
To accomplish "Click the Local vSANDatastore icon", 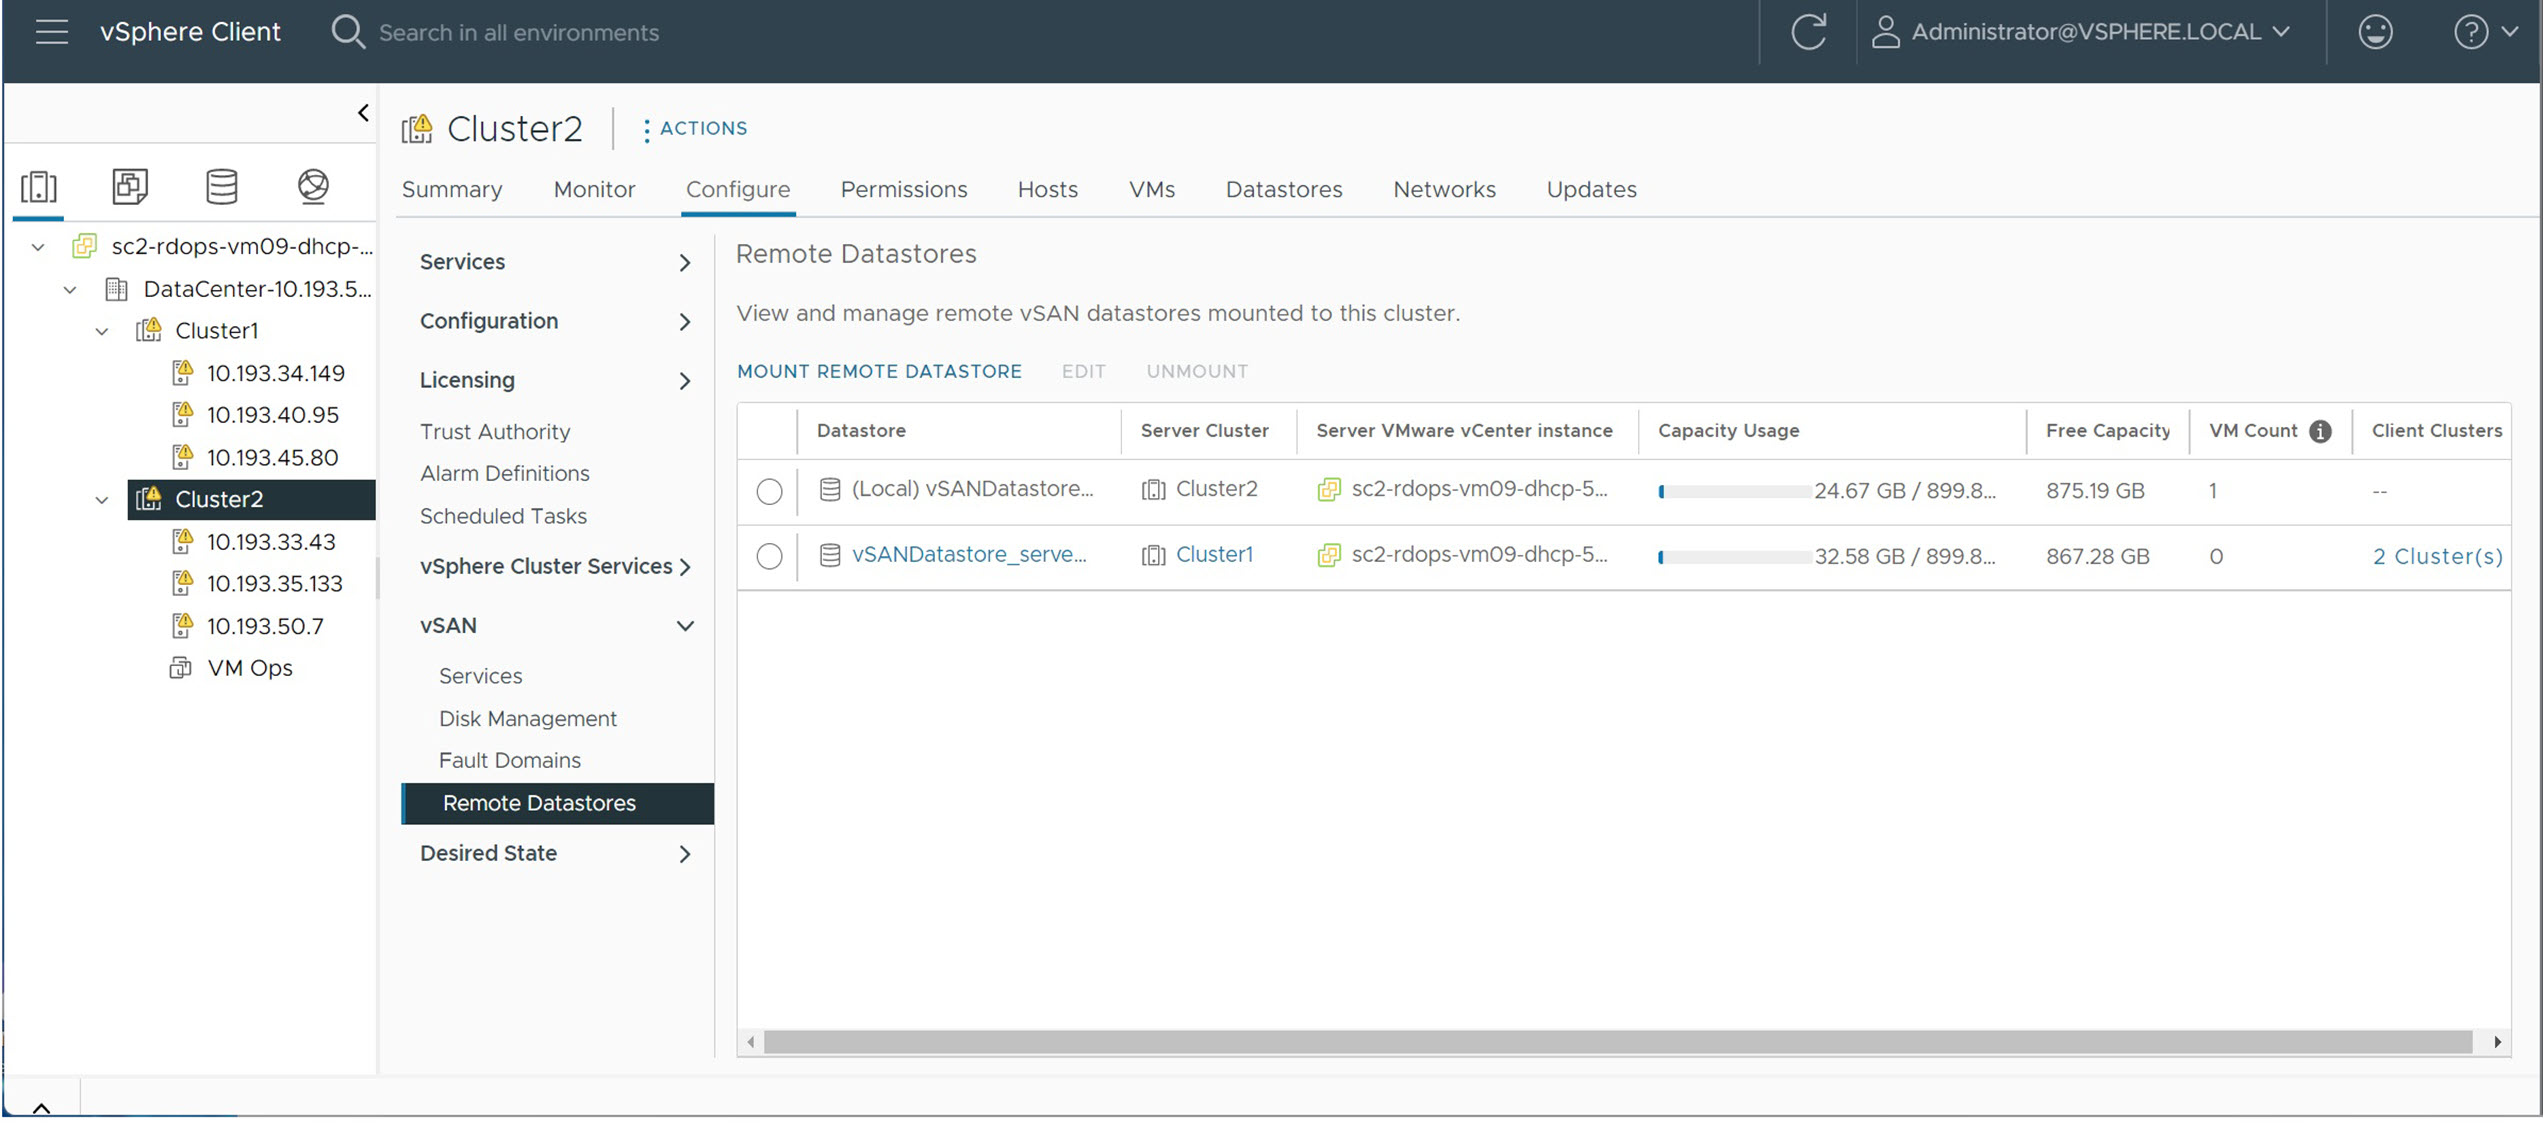I will (x=827, y=490).
